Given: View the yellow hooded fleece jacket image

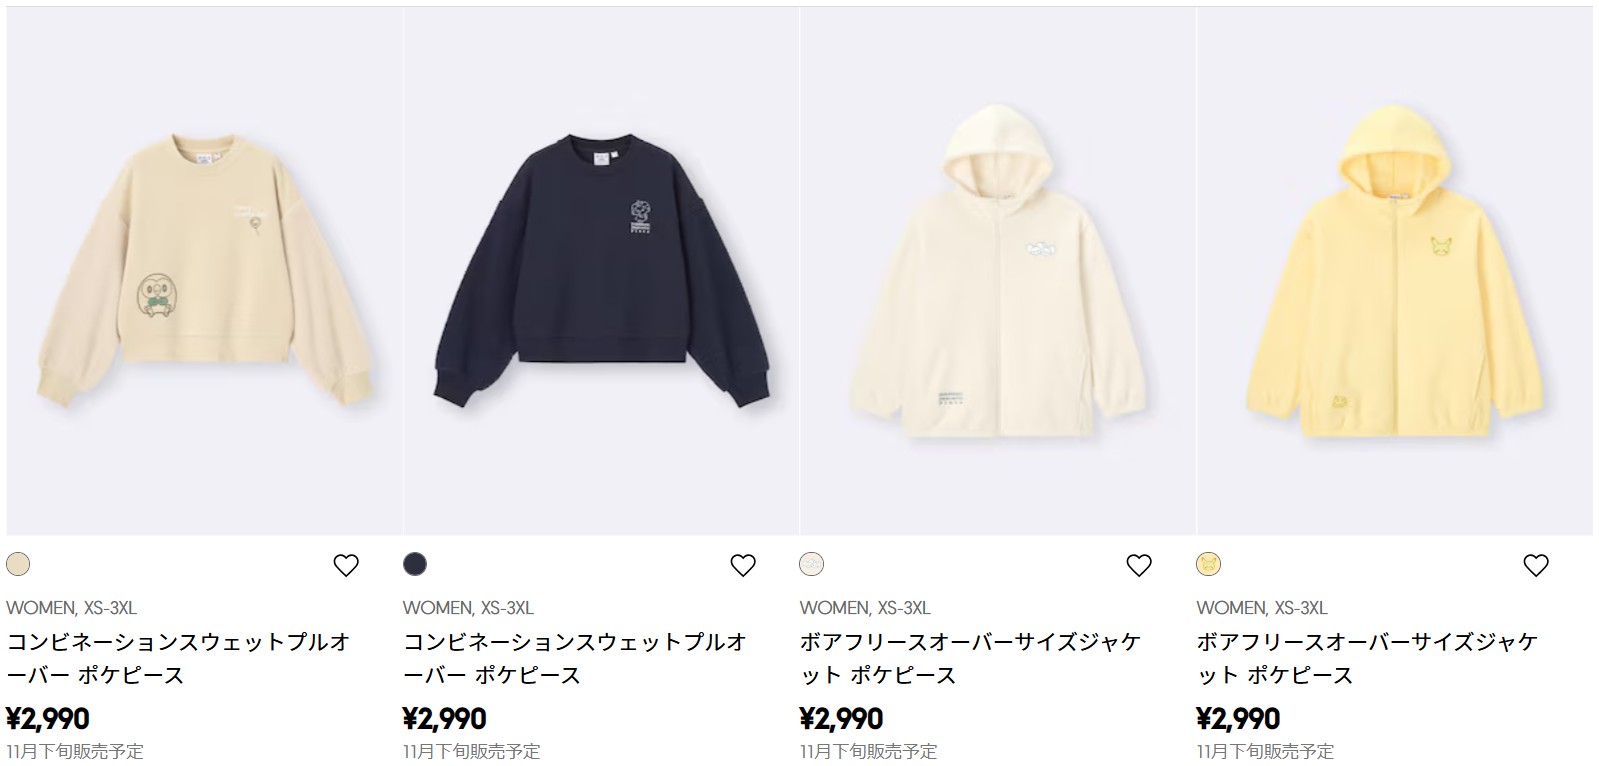Looking at the screenshot, I should click(1395, 271).
